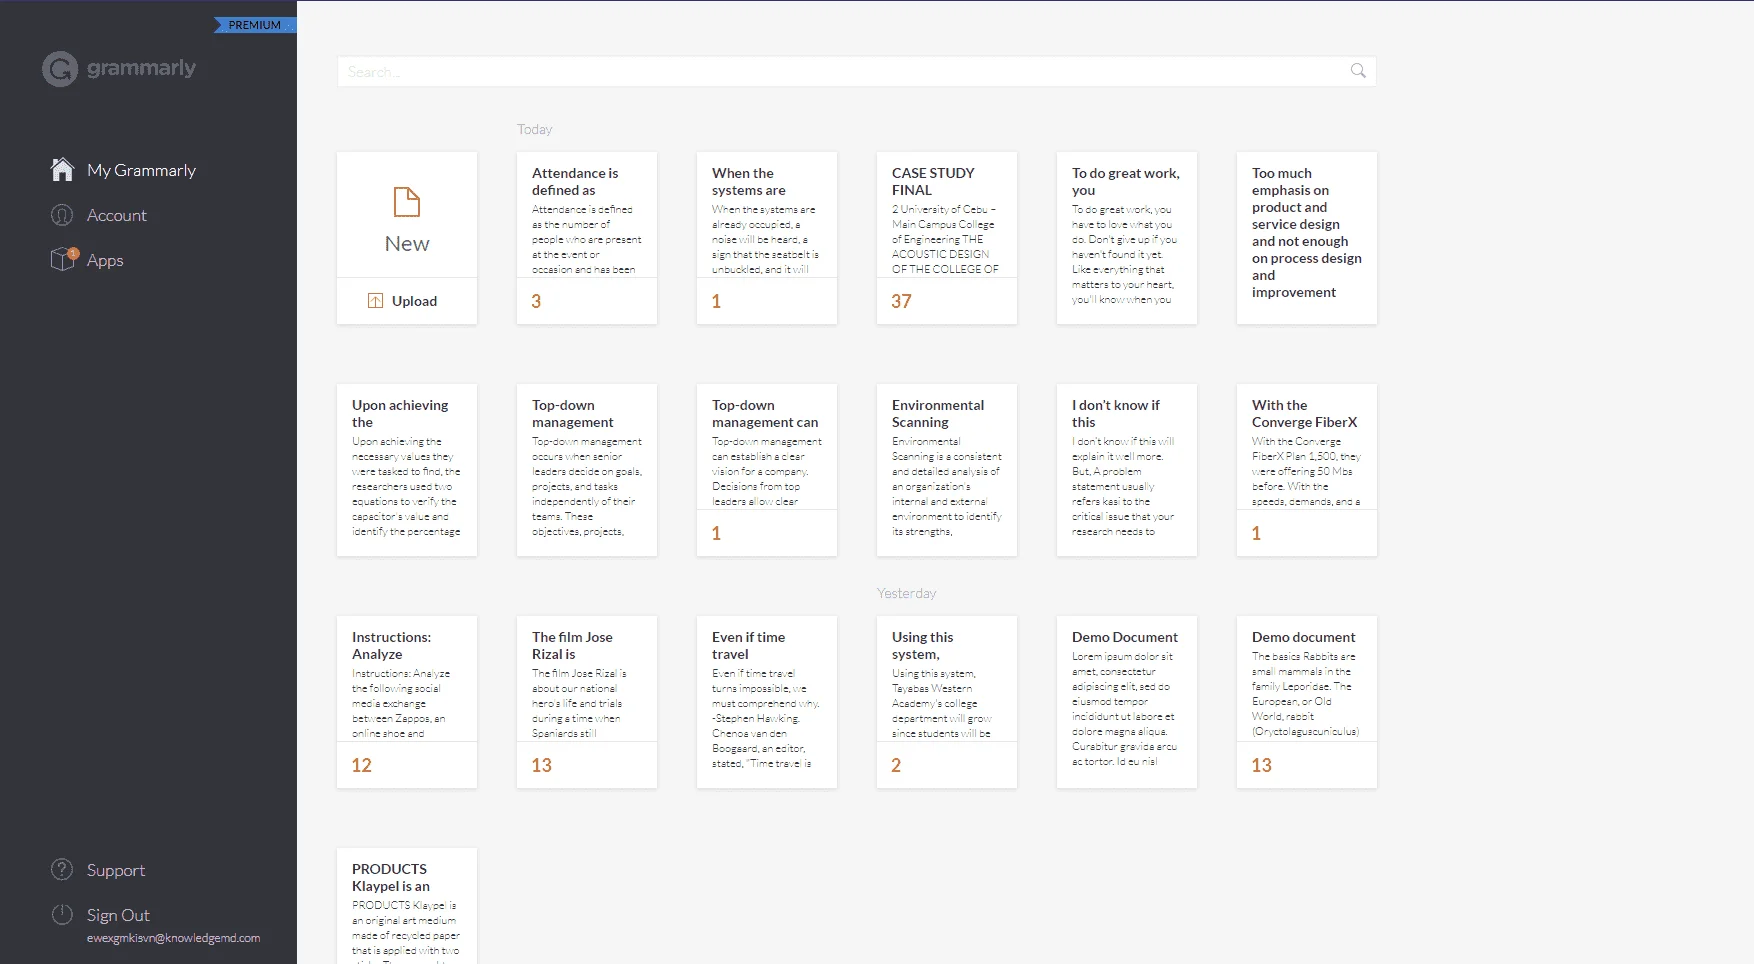Screen dimensions: 1754x964
Task: Click issue count 13 on Demo document card
Action: click(x=1261, y=765)
